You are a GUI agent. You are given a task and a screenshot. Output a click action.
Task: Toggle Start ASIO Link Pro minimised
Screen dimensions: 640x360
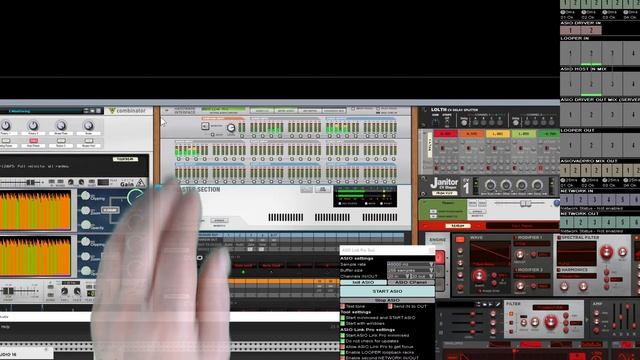click(x=343, y=335)
